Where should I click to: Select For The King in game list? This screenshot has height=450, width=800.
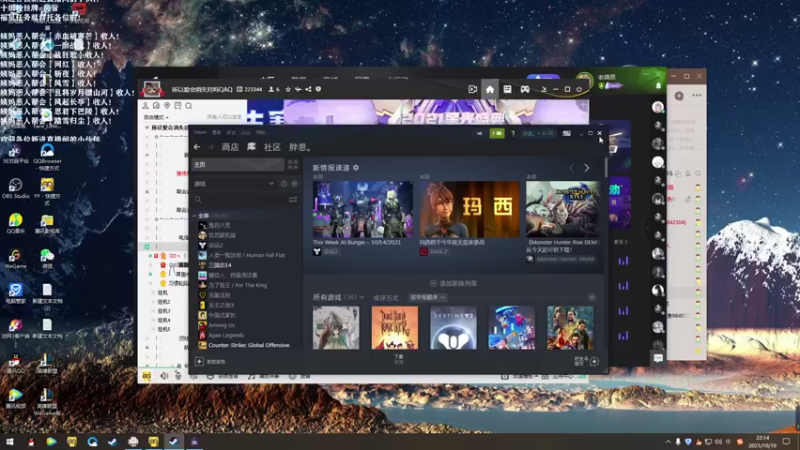[x=233, y=285]
